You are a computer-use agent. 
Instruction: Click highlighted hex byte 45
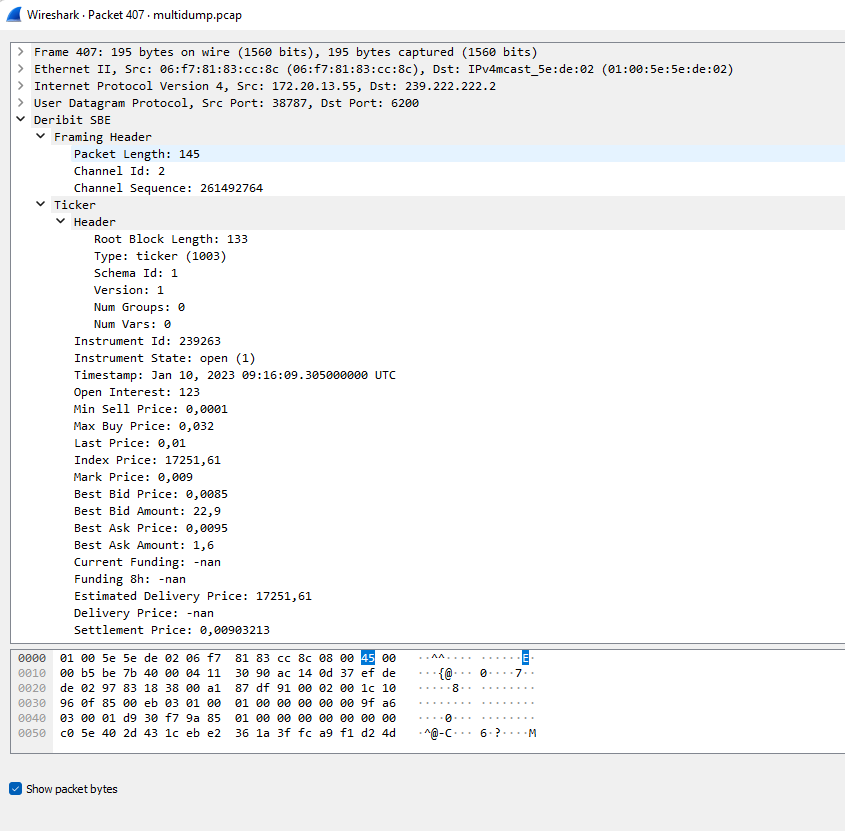[368, 658]
